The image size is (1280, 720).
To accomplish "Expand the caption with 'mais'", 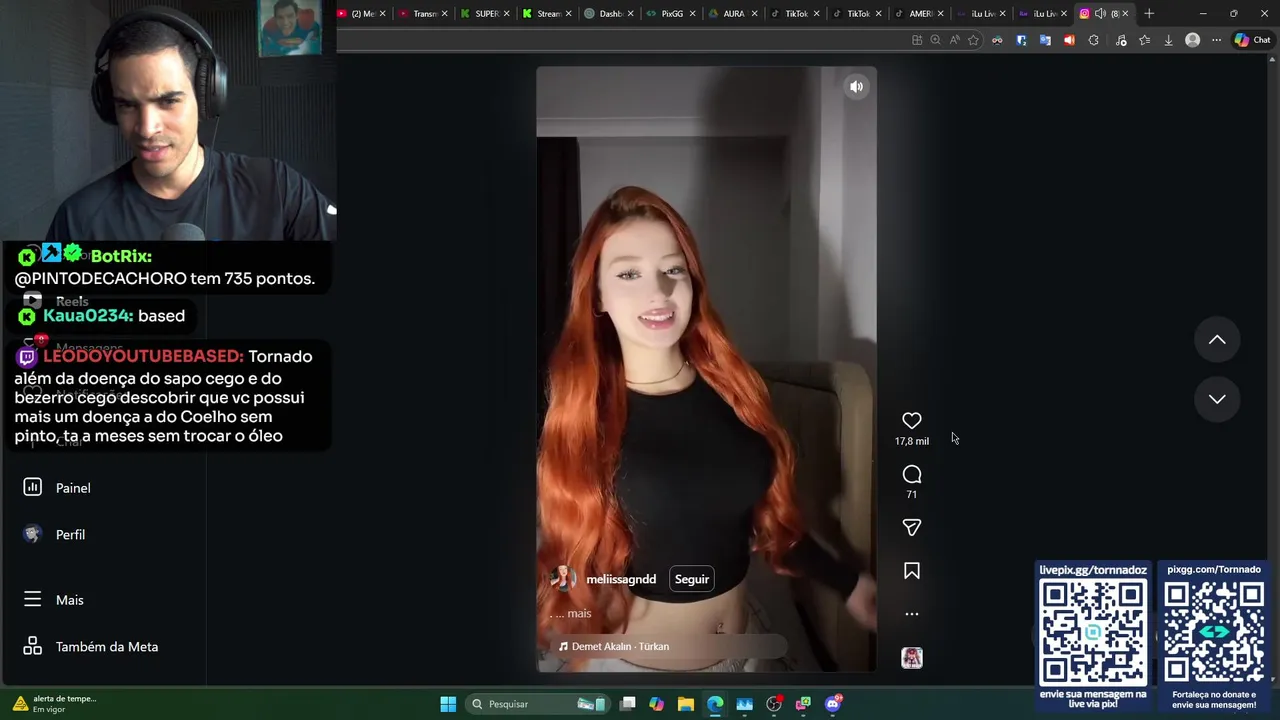I will [x=579, y=613].
